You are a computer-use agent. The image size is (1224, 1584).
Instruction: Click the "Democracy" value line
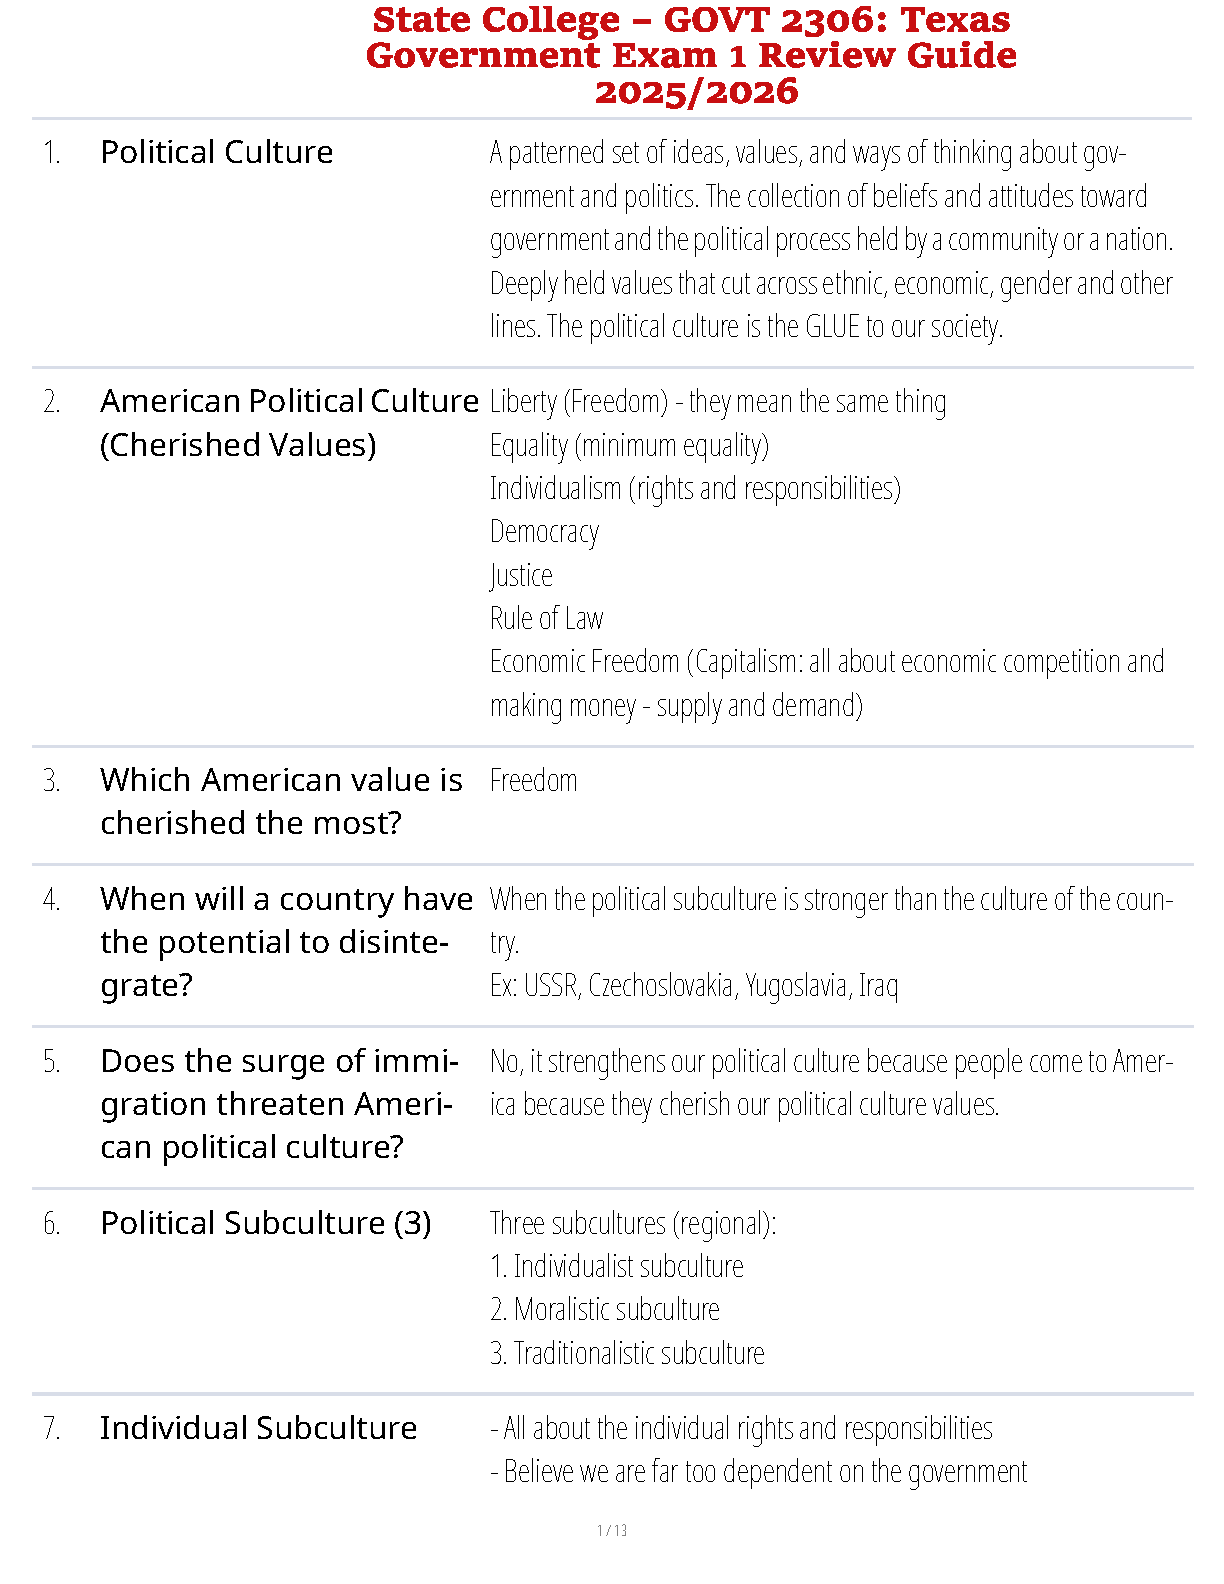pyautogui.click(x=544, y=532)
